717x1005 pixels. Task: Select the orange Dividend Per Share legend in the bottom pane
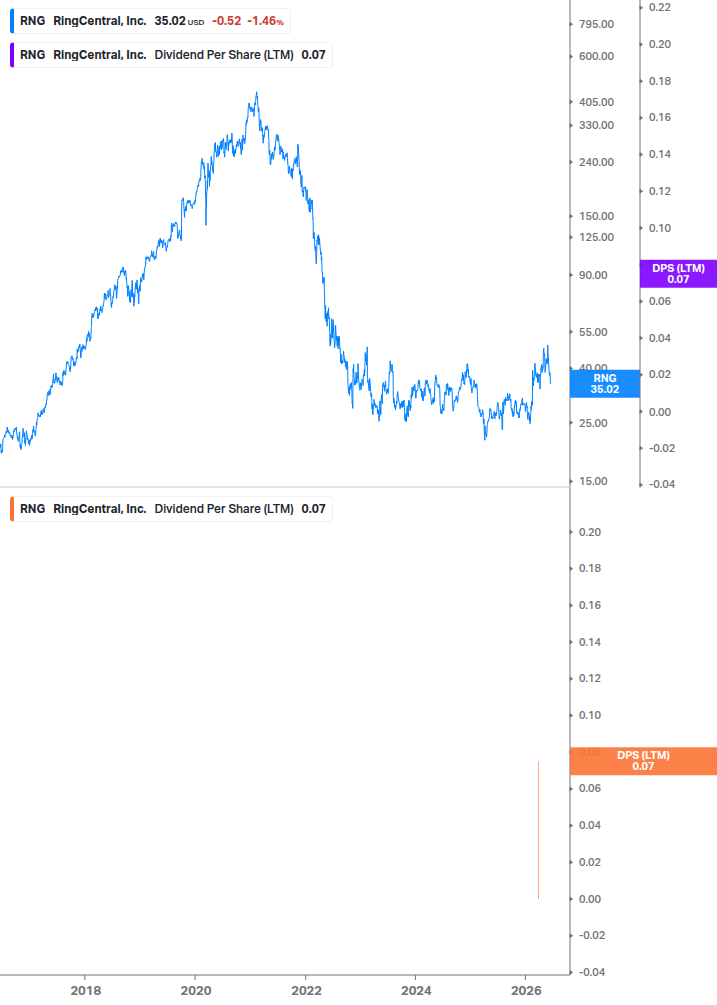click(x=171, y=509)
